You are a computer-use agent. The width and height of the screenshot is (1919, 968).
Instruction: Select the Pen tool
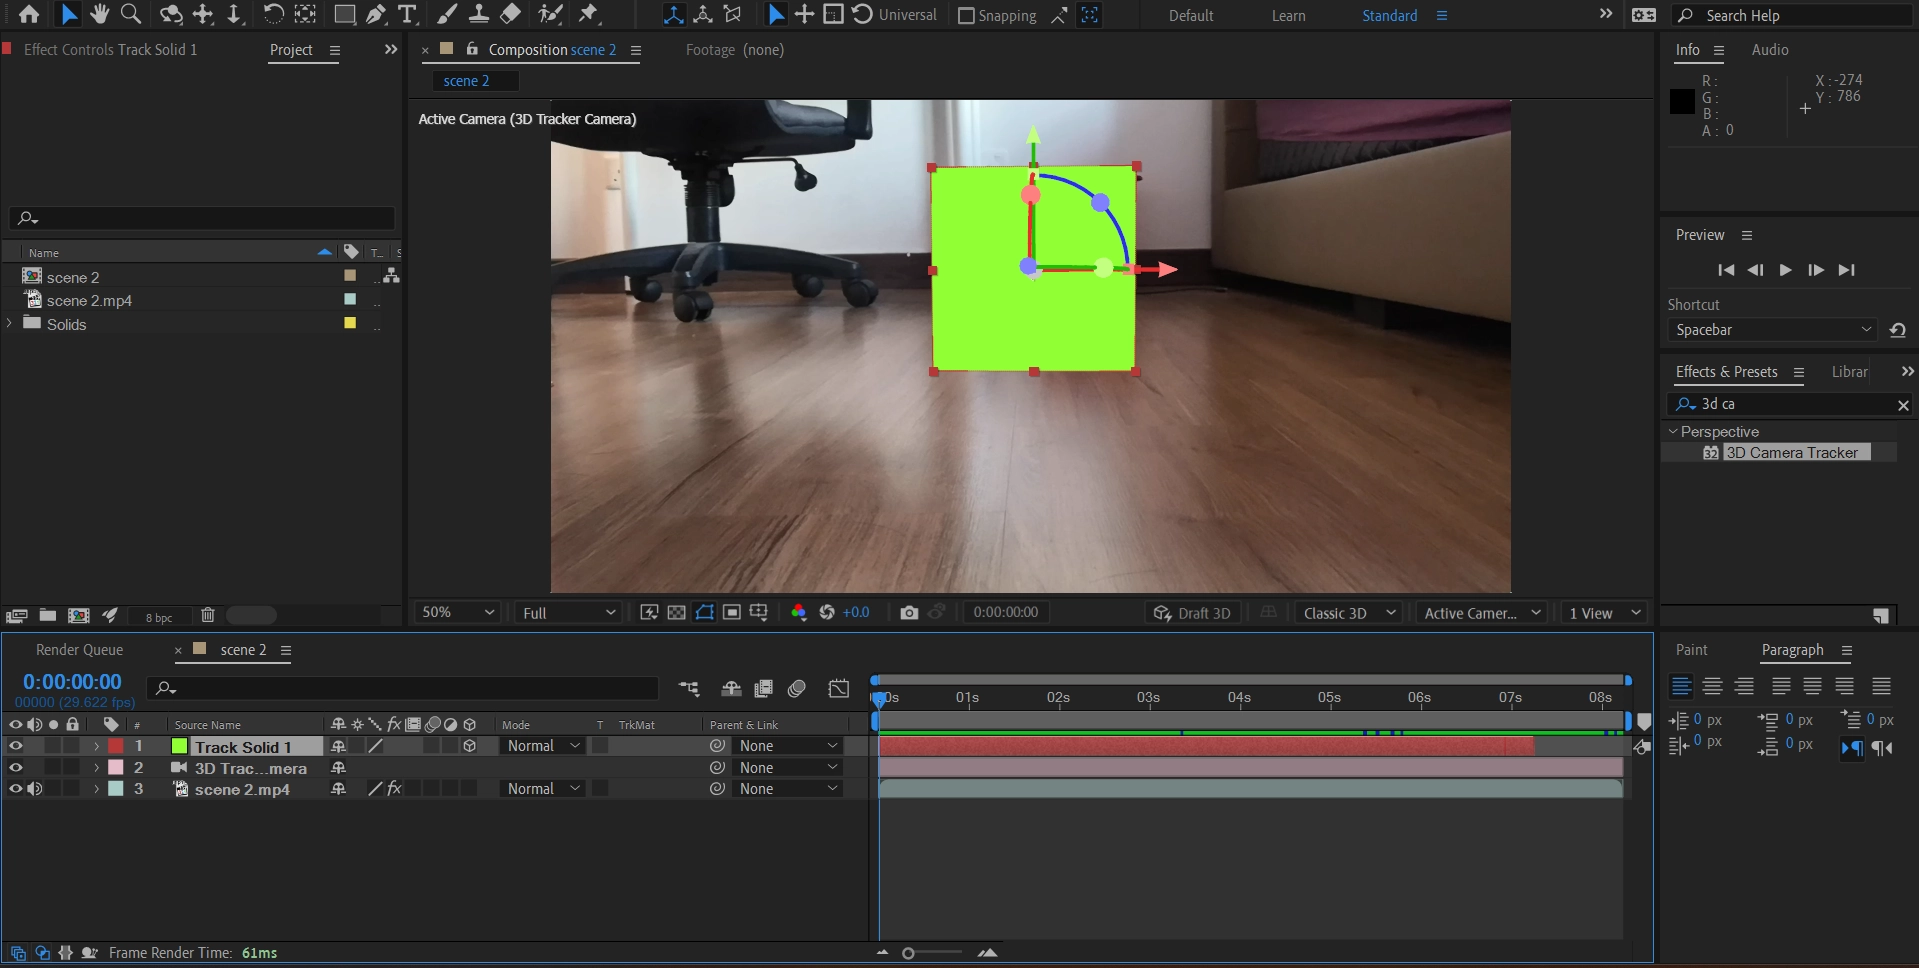(376, 14)
